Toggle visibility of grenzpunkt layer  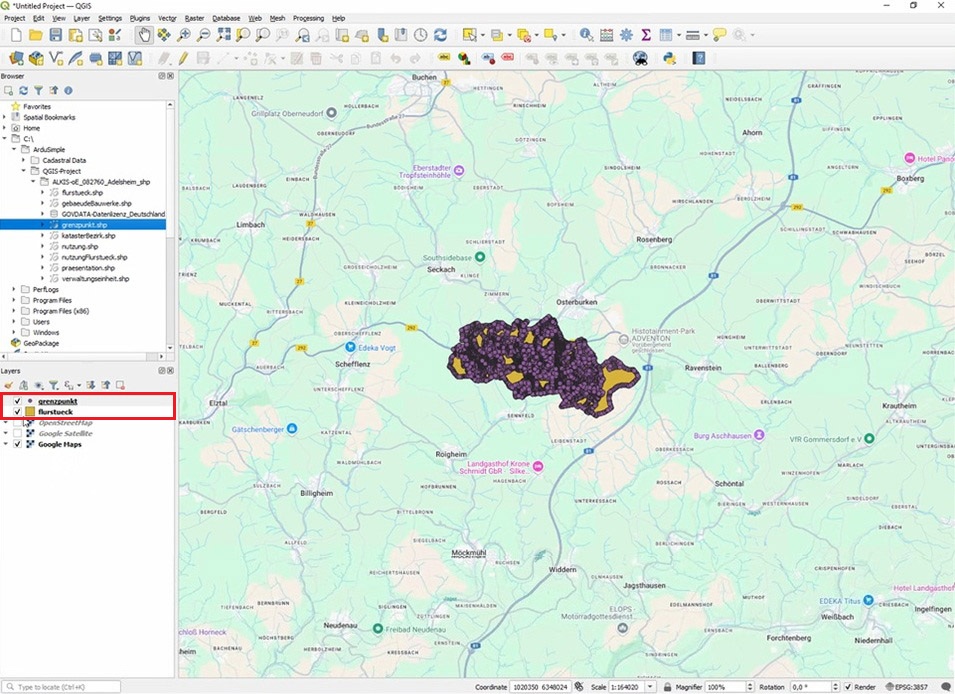[x=18, y=401]
